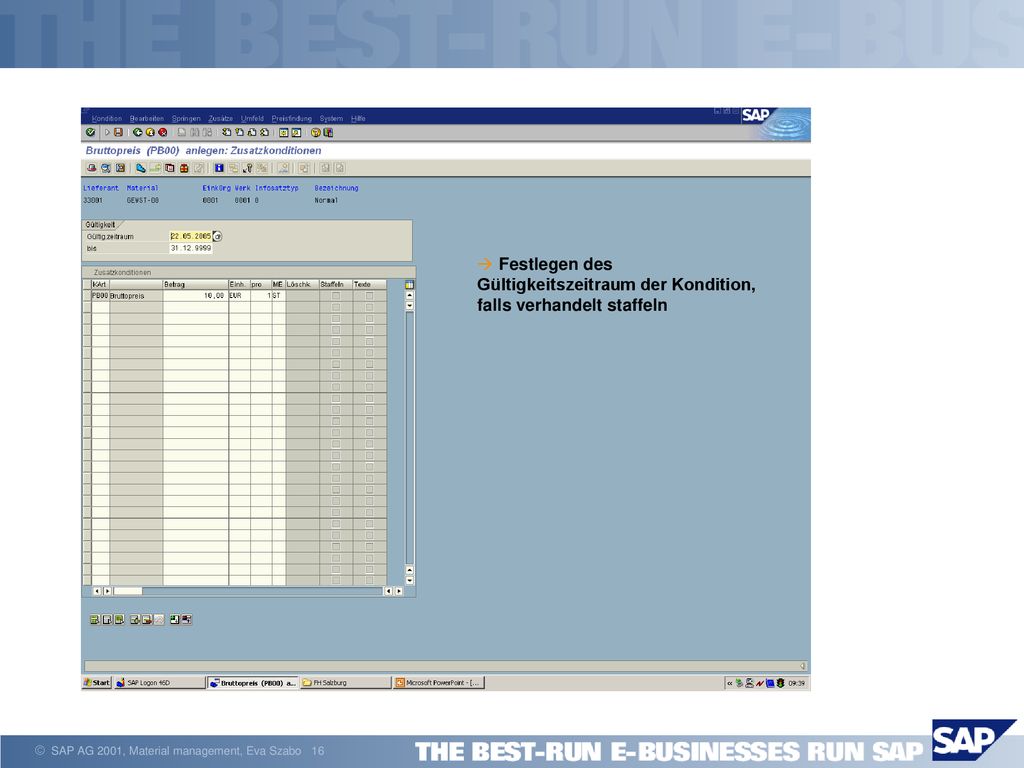Click the table configuration icon above scrollbar
Image resolution: width=1024 pixels, height=768 pixels.
coord(409,285)
